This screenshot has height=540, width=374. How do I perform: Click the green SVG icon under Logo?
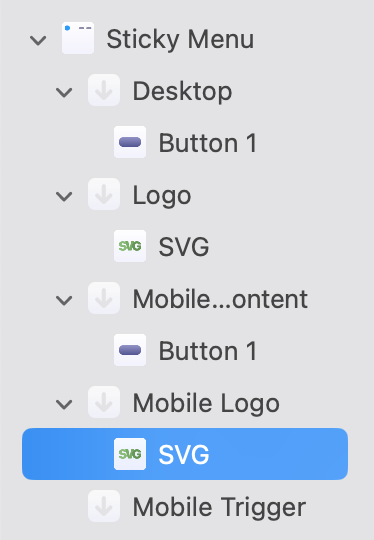[130, 246]
